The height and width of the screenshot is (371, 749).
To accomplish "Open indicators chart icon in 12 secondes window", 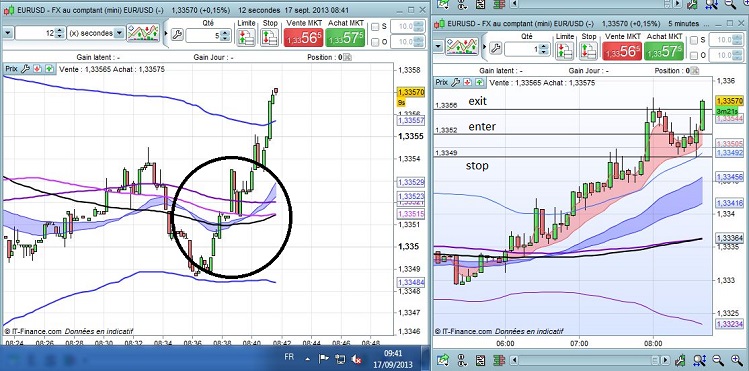I will pyautogui.click(x=143, y=33).
